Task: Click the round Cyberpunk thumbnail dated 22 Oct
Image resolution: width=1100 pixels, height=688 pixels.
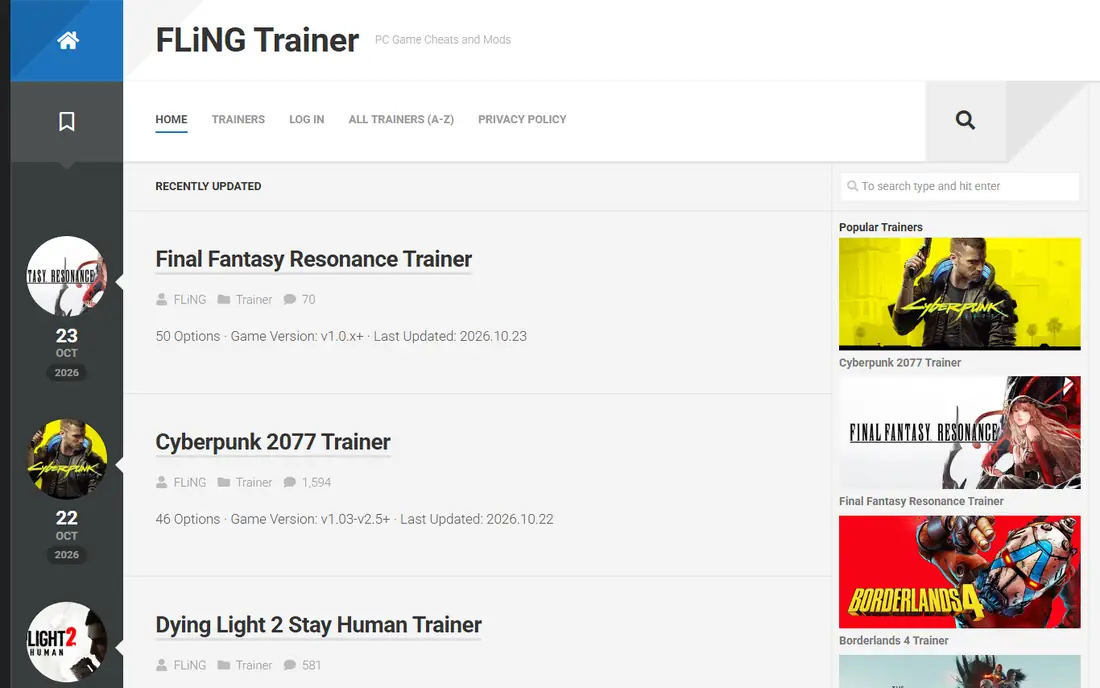Action: pos(67,459)
